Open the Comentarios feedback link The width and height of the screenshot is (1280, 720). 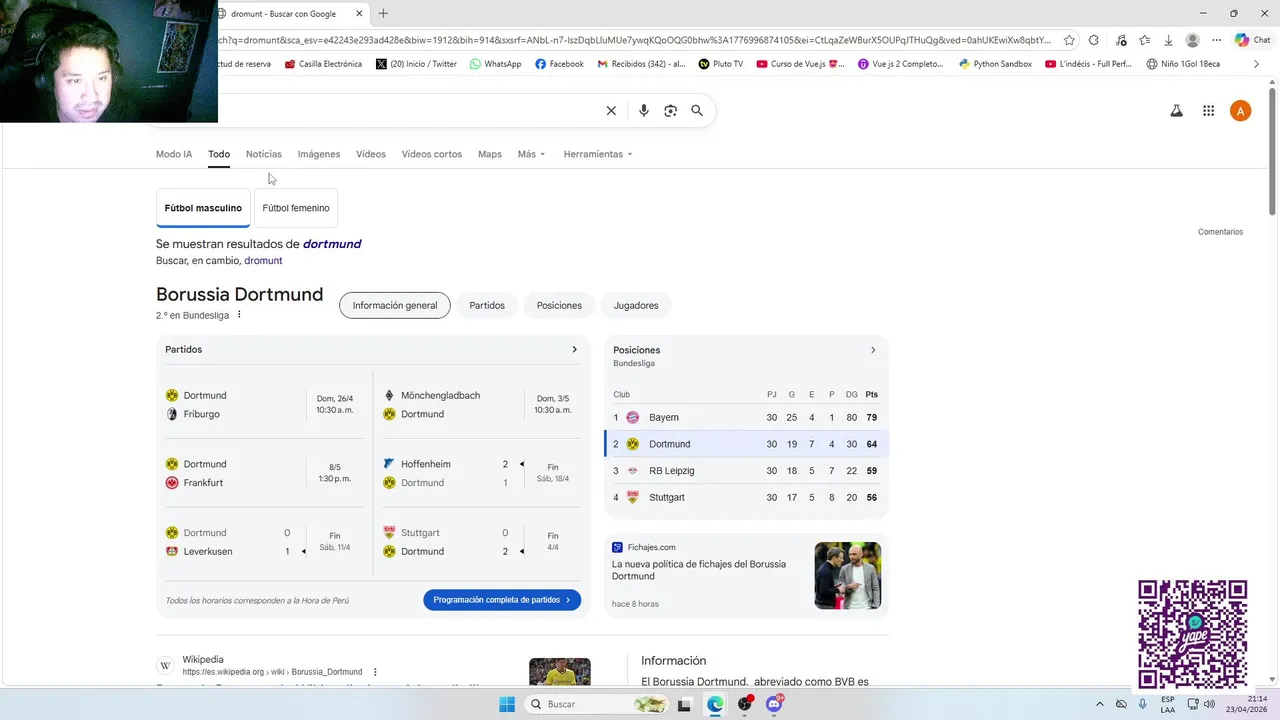[x=1220, y=232]
